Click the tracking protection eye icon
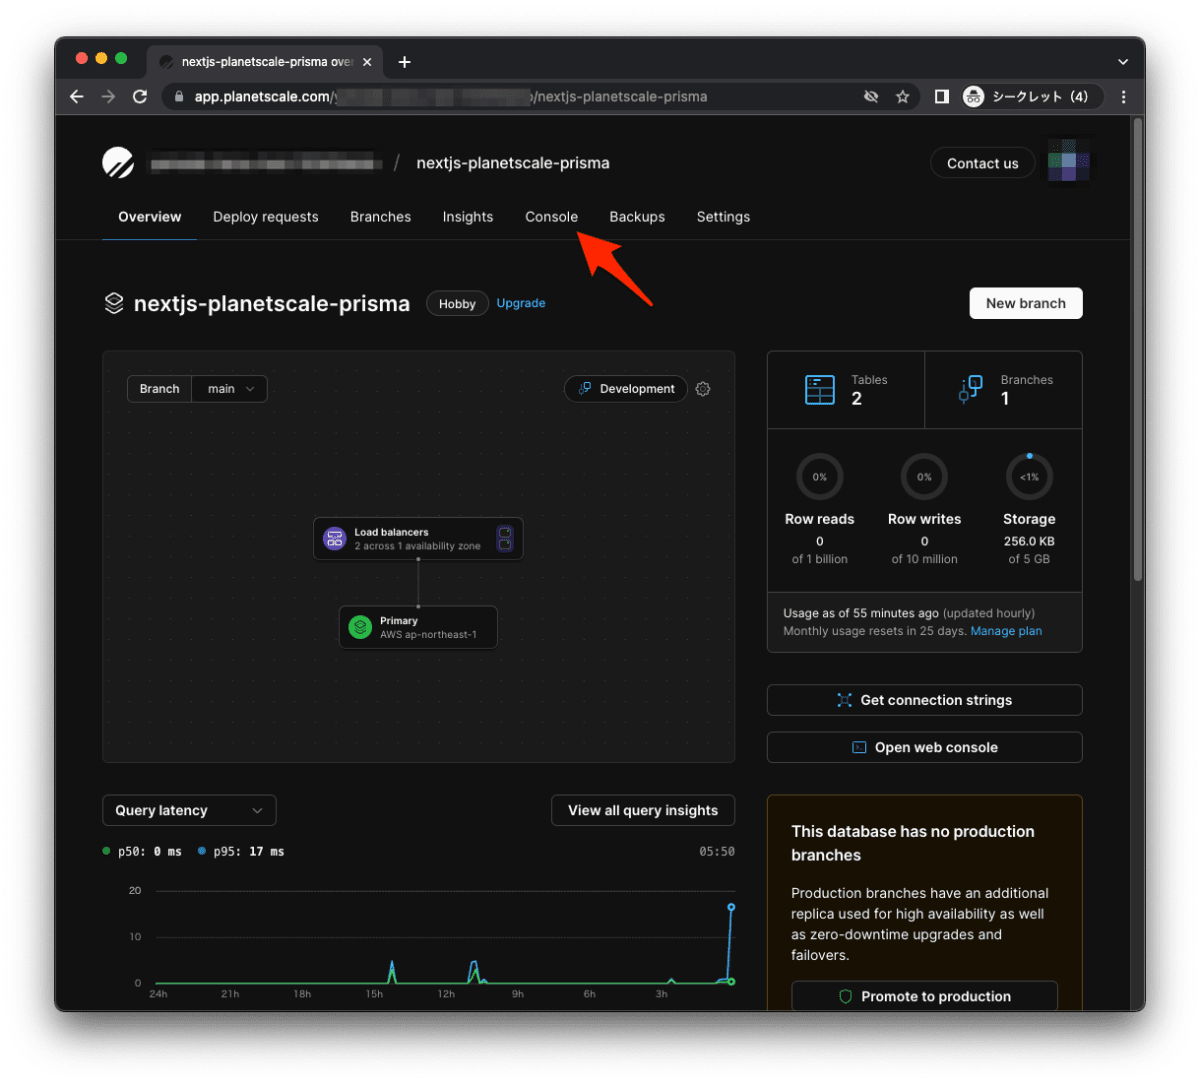This screenshot has height=1084, width=1200. pos(871,97)
